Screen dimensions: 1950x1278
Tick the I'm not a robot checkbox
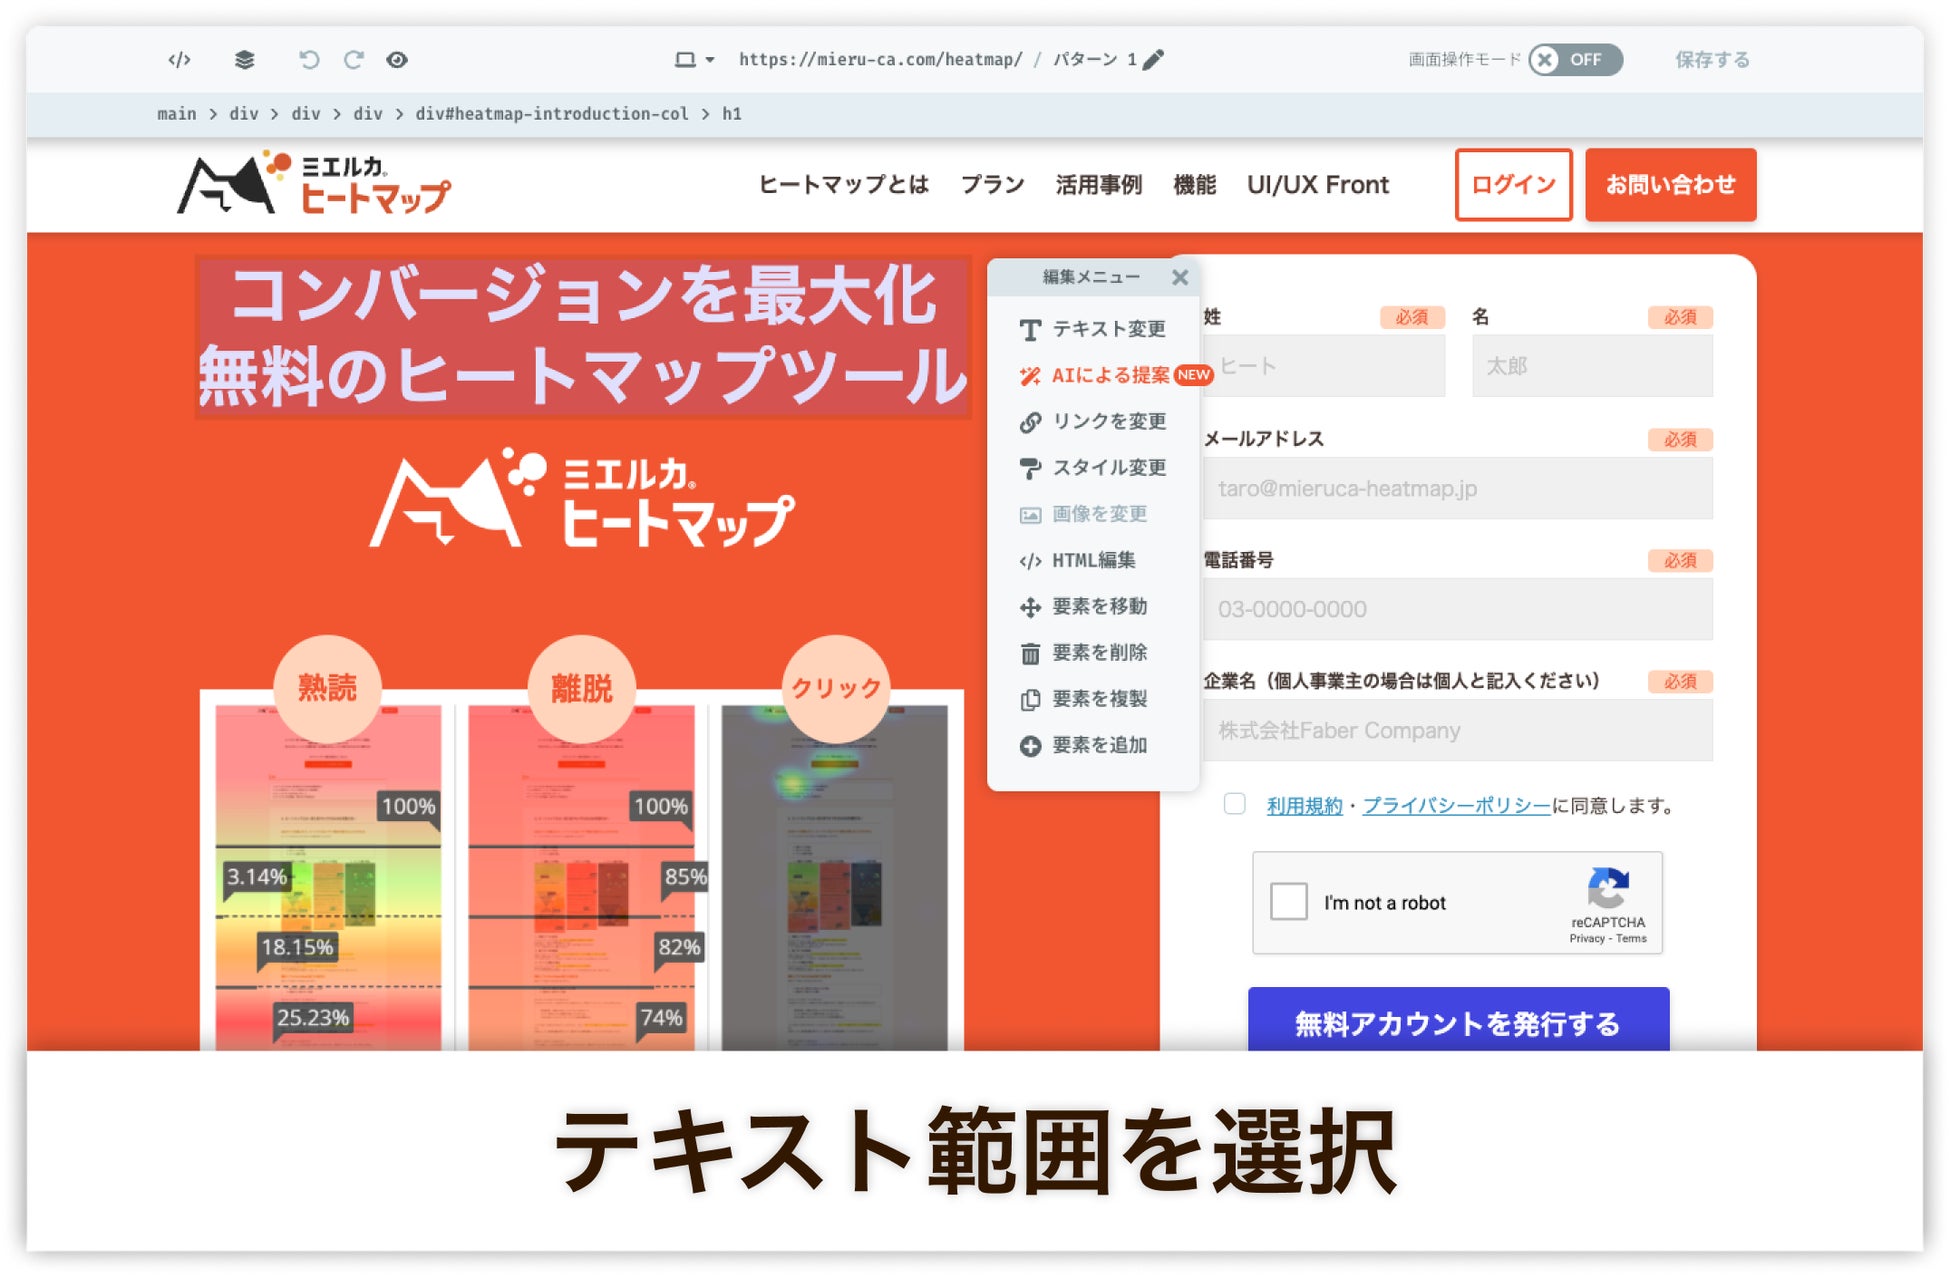(x=1289, y=901)
